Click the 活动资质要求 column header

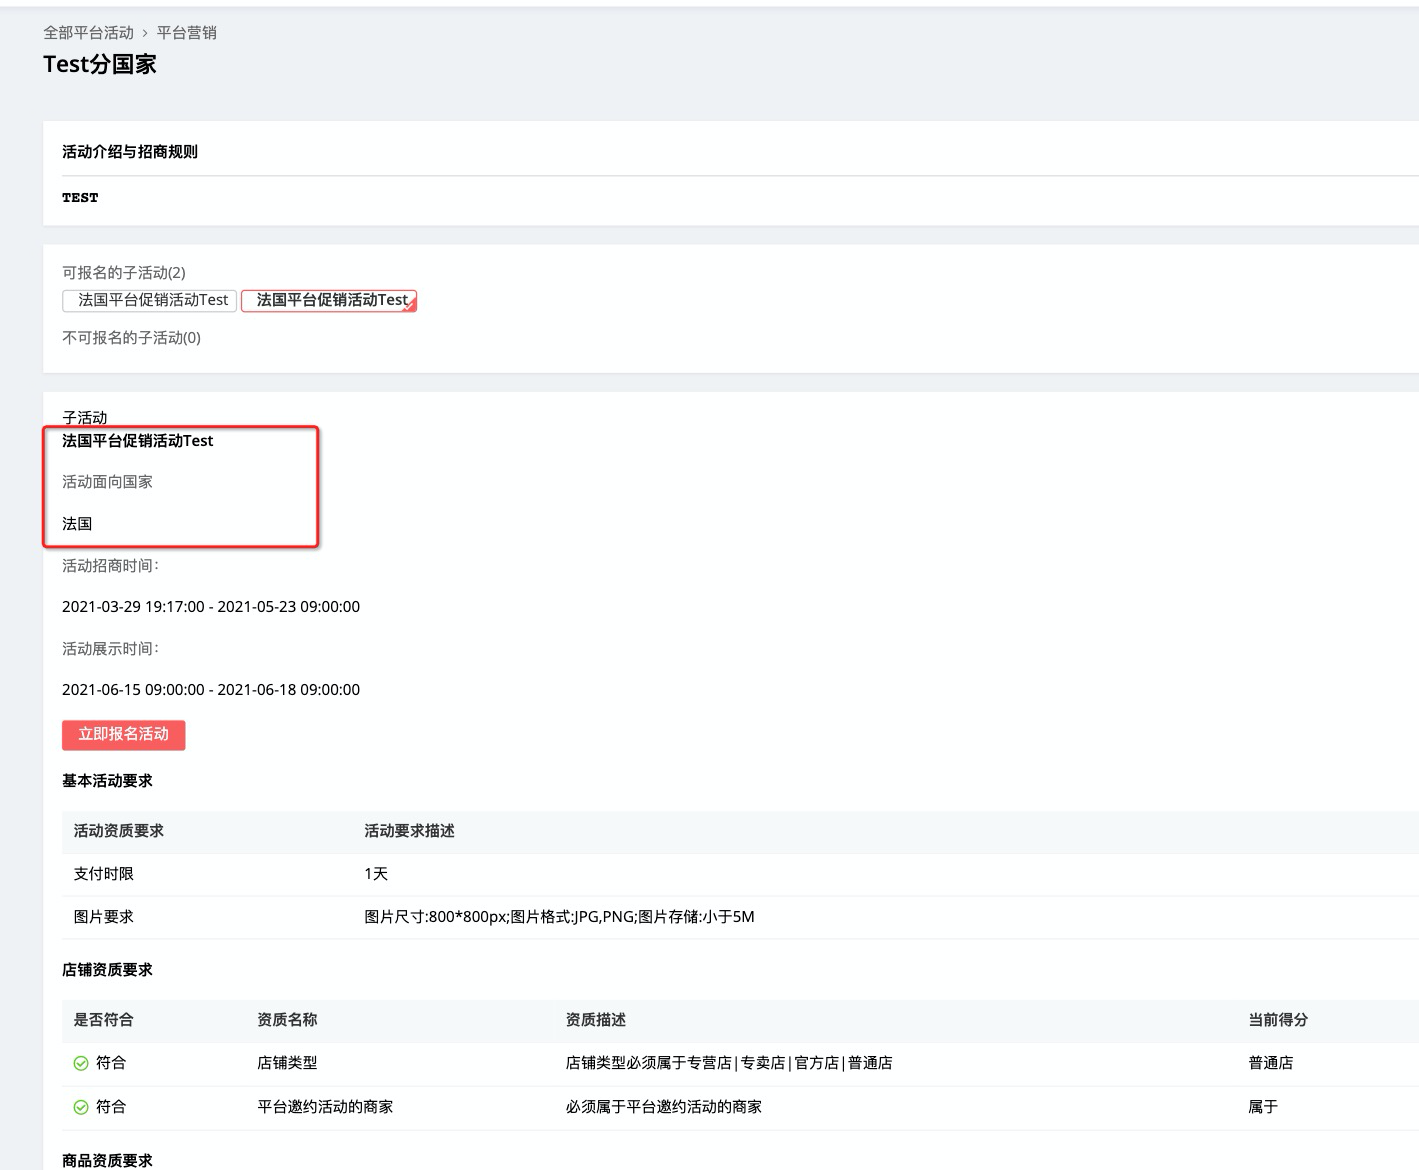tap(118, 831)
